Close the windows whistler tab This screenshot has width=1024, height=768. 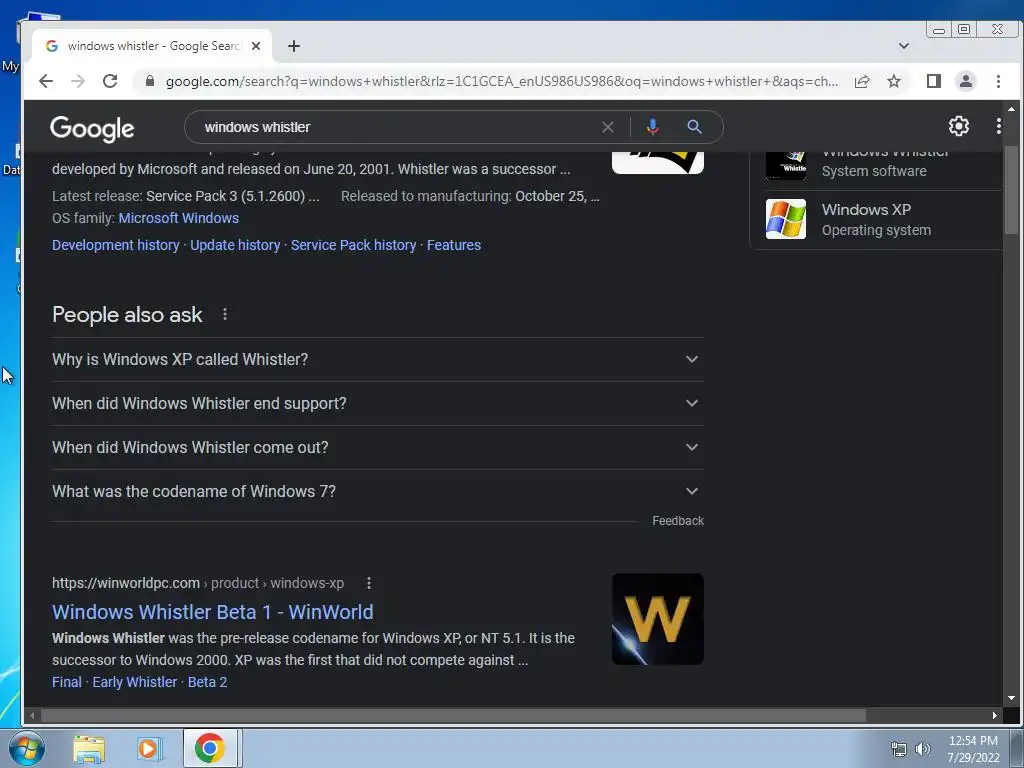click(256, 46)
